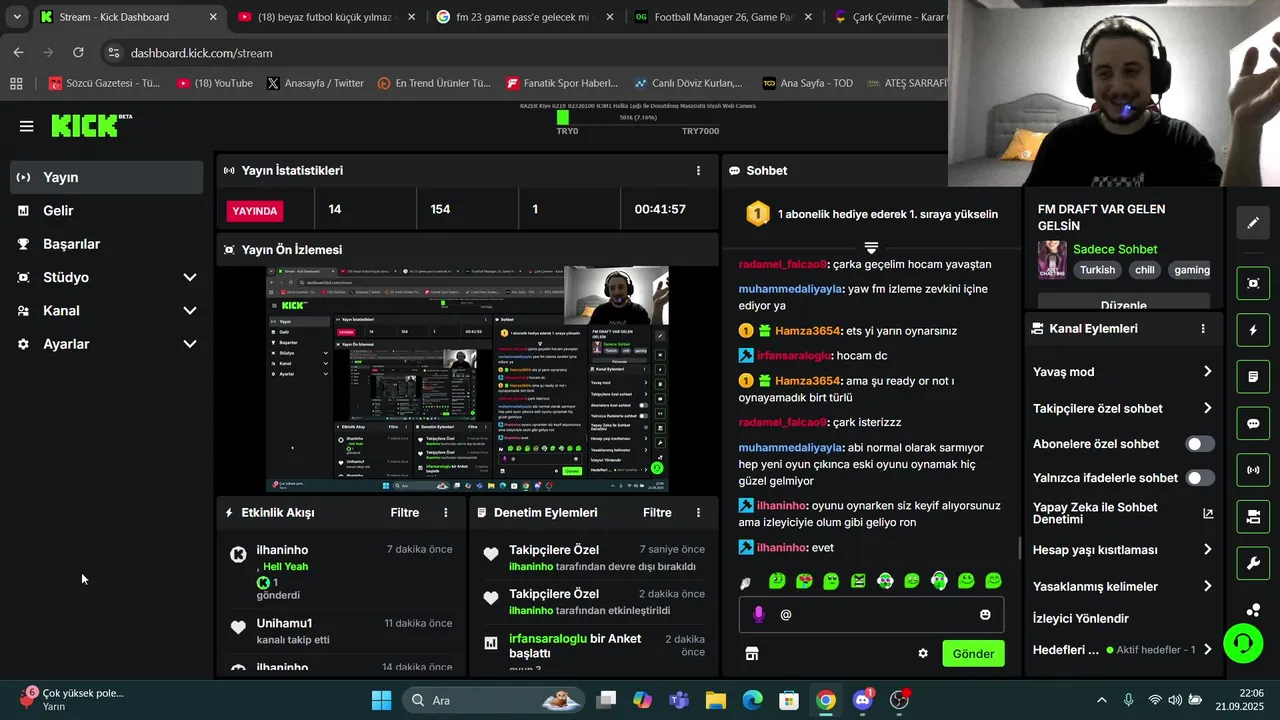
Task: Click the broadcast signal icon in right sidebar
Action: click(1253, 470)
